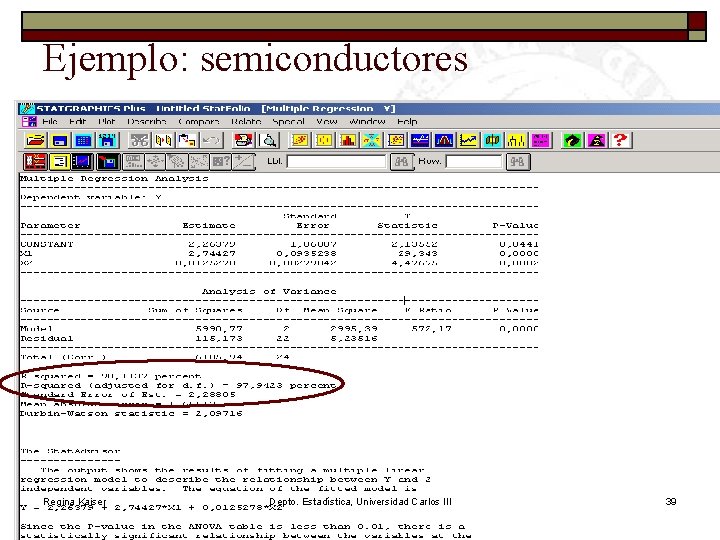Open the box-and-whisker plot icon
720x540 pixels.
tap(324, 140)
